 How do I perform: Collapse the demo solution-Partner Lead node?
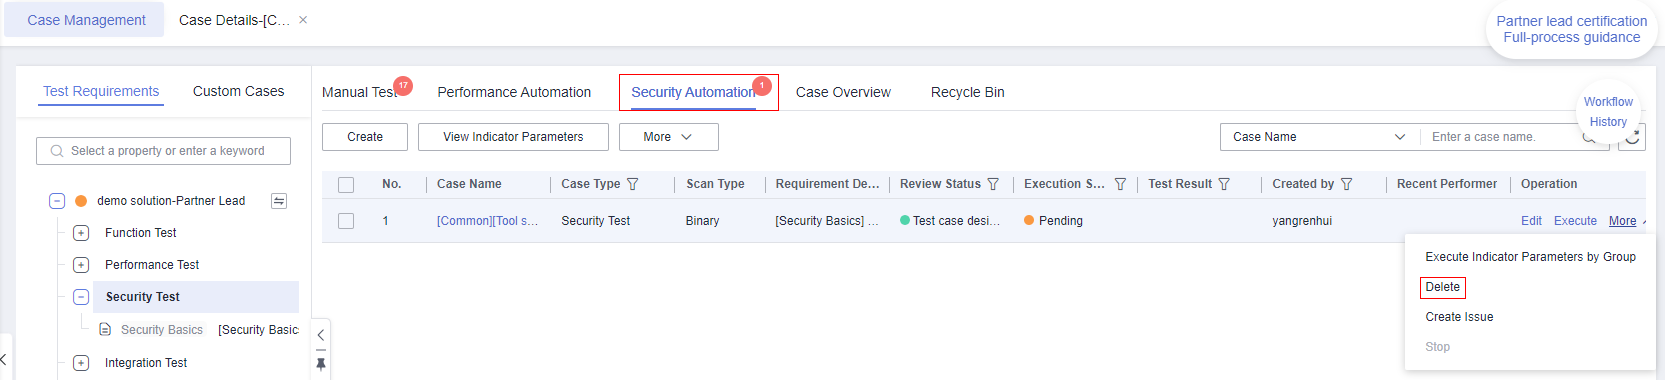pyautogui.click(x=57, y=201)
